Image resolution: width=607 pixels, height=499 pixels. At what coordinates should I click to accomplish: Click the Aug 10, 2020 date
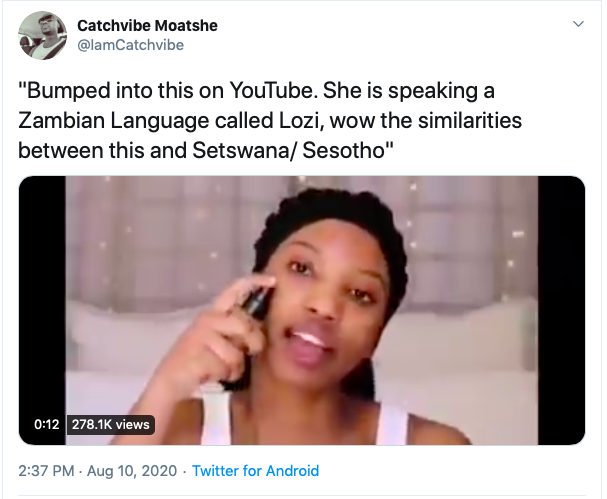132,471
